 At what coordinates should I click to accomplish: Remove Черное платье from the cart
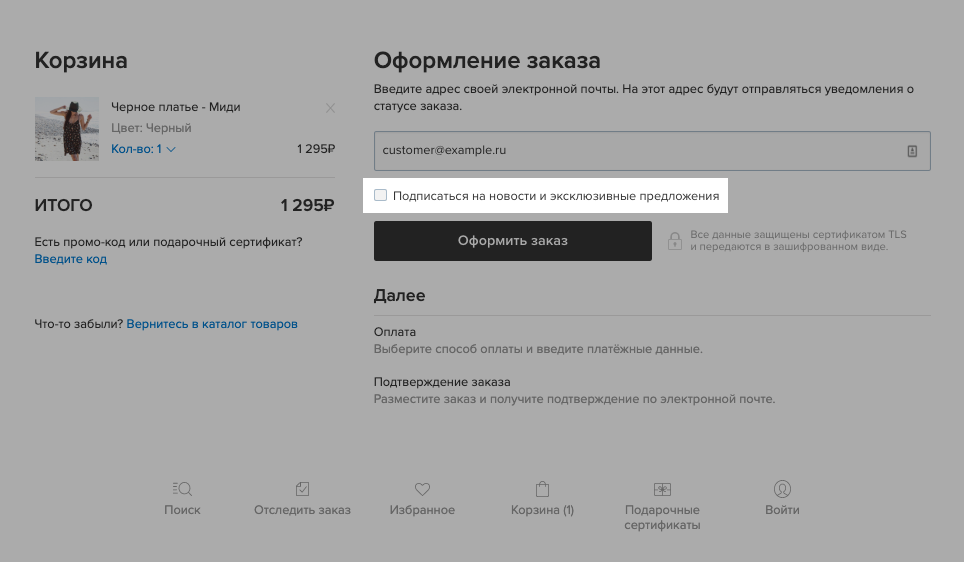[x=330, y=108]
